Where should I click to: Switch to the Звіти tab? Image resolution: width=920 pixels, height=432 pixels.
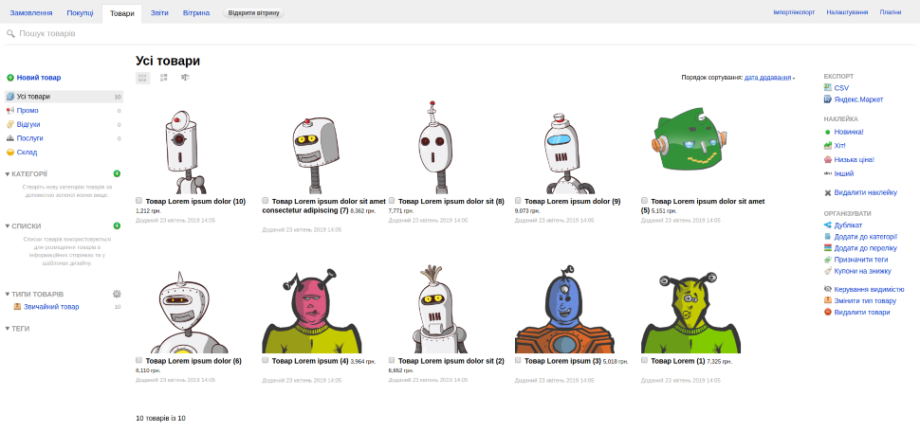tap(159, 13)
